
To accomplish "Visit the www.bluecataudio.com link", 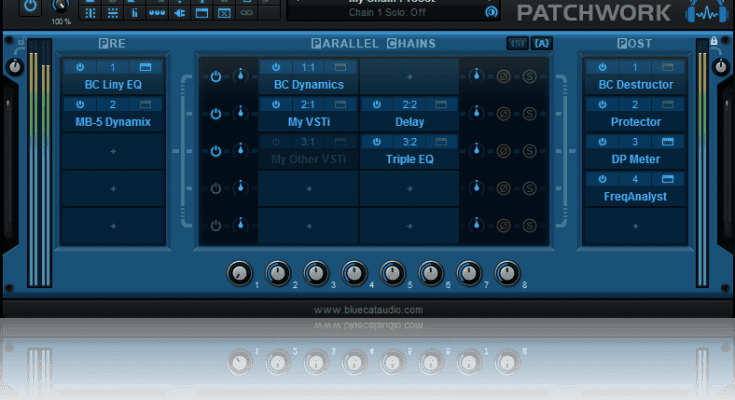I will pyautogui.click(x=367, y=310).
